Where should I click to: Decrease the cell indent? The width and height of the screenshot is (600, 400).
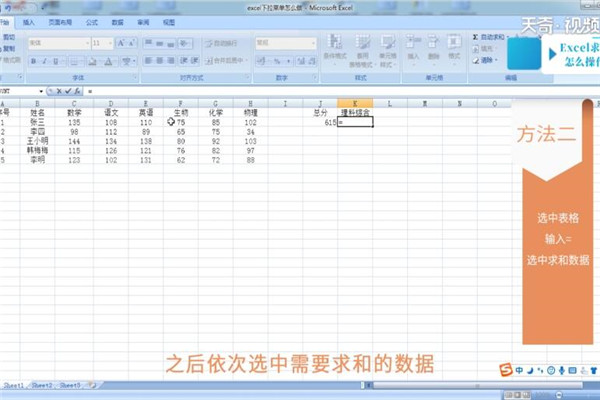pyautogui.click(x=184, y=60)
